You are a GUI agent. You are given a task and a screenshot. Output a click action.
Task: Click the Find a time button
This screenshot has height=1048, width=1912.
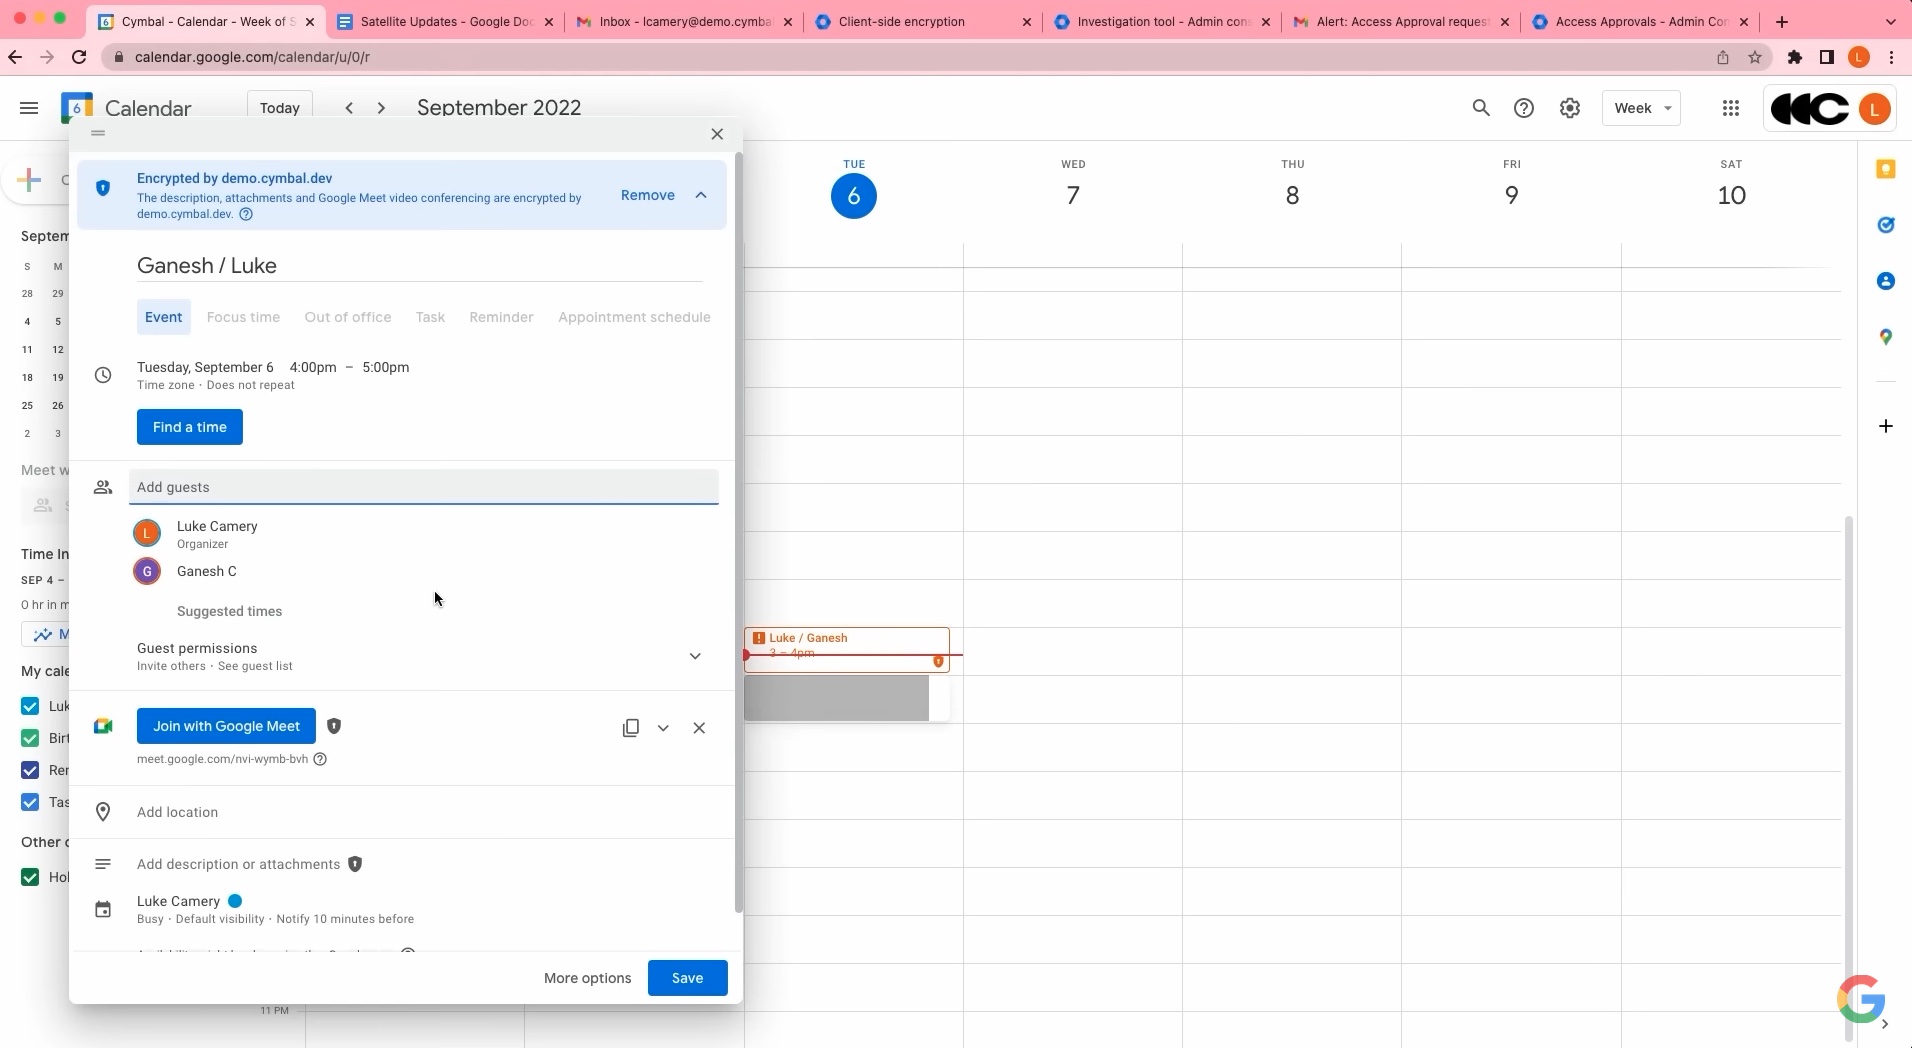[190, 427]
